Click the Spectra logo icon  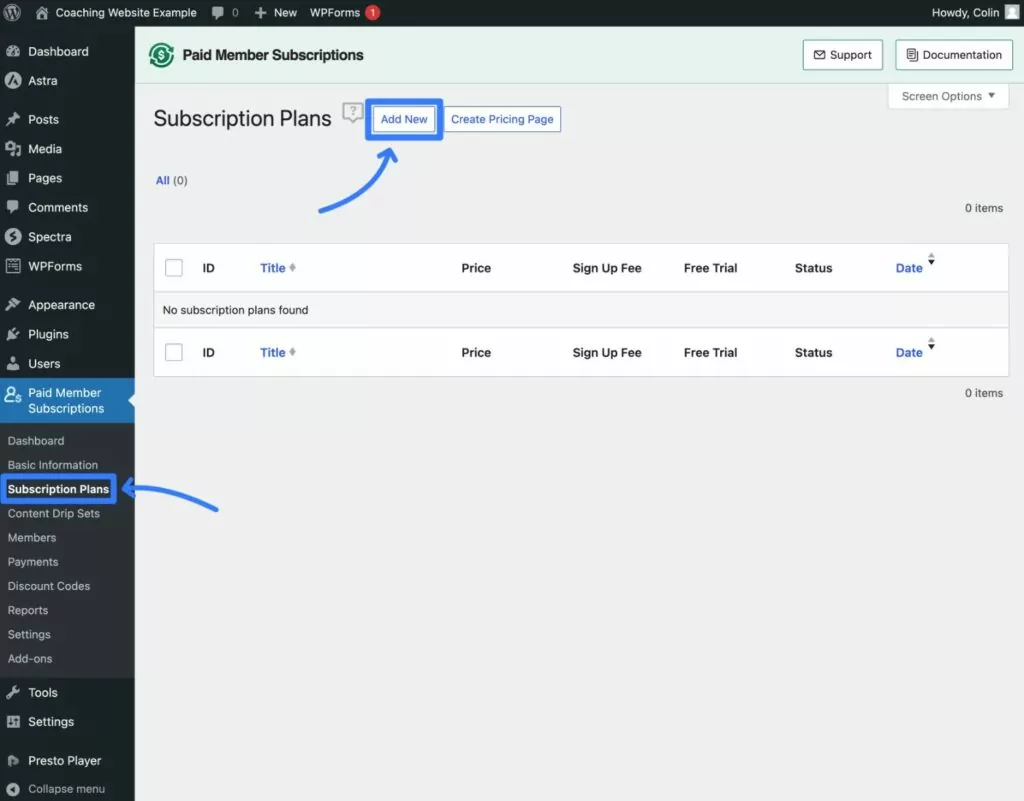point(13,236)
